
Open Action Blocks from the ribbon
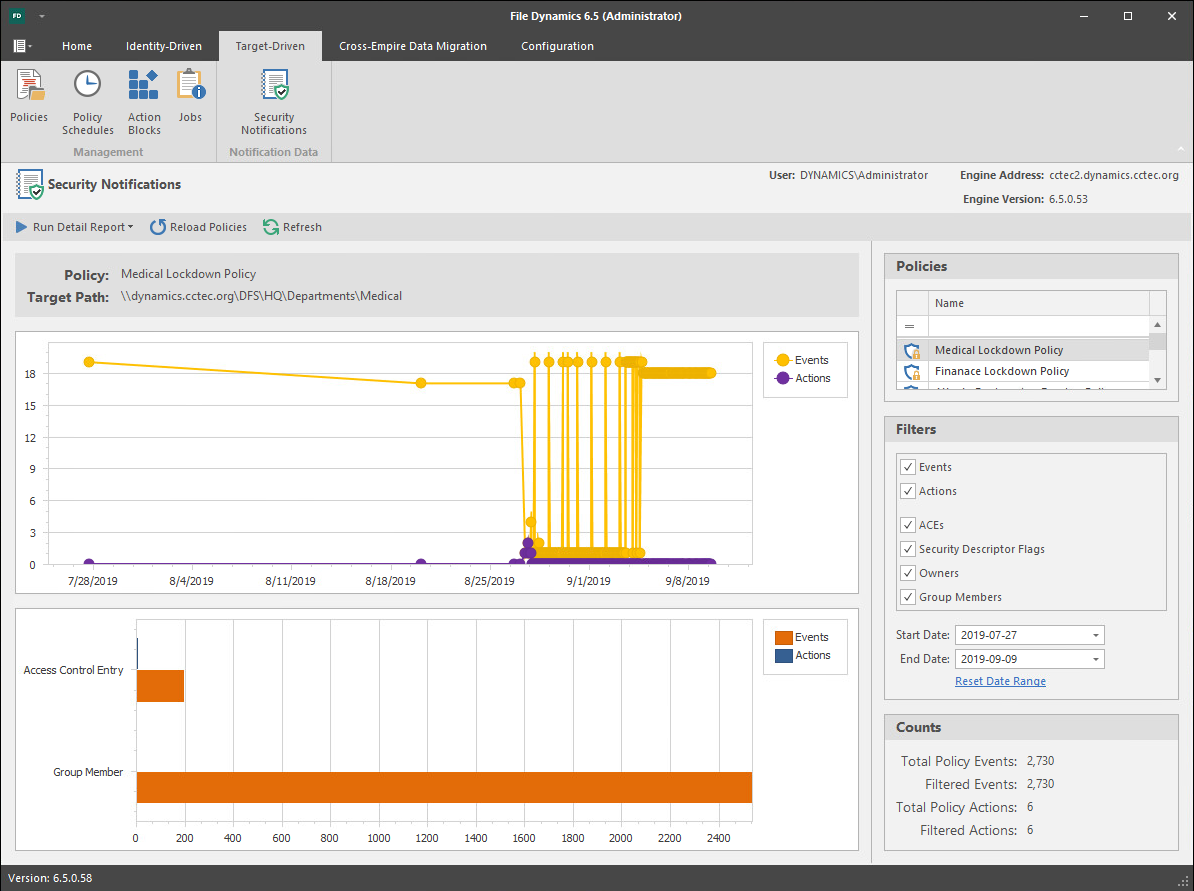tap(144, 87)
